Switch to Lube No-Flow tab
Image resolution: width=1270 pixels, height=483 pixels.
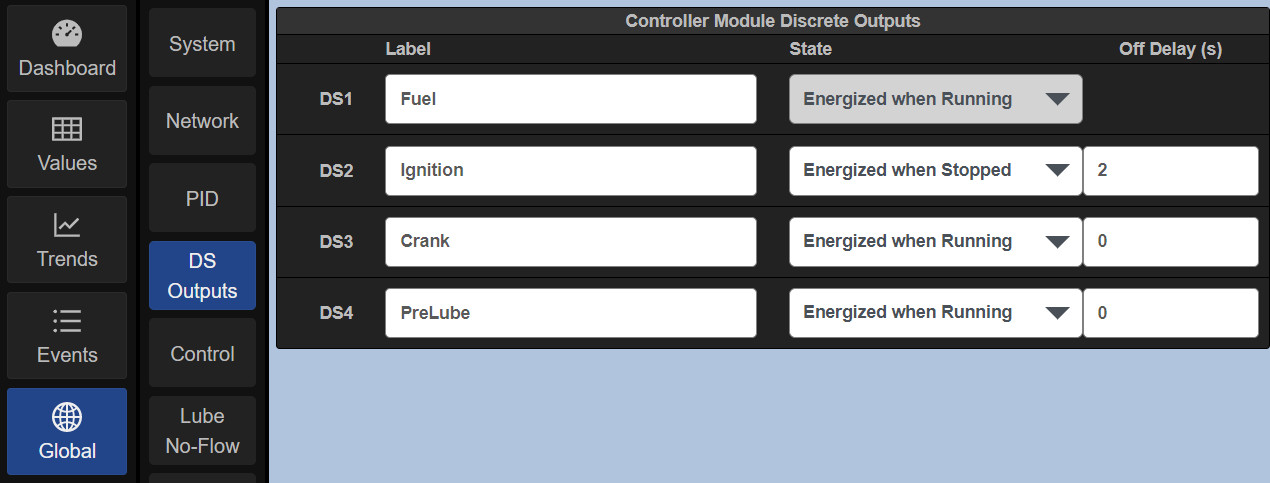click(202, 431)
